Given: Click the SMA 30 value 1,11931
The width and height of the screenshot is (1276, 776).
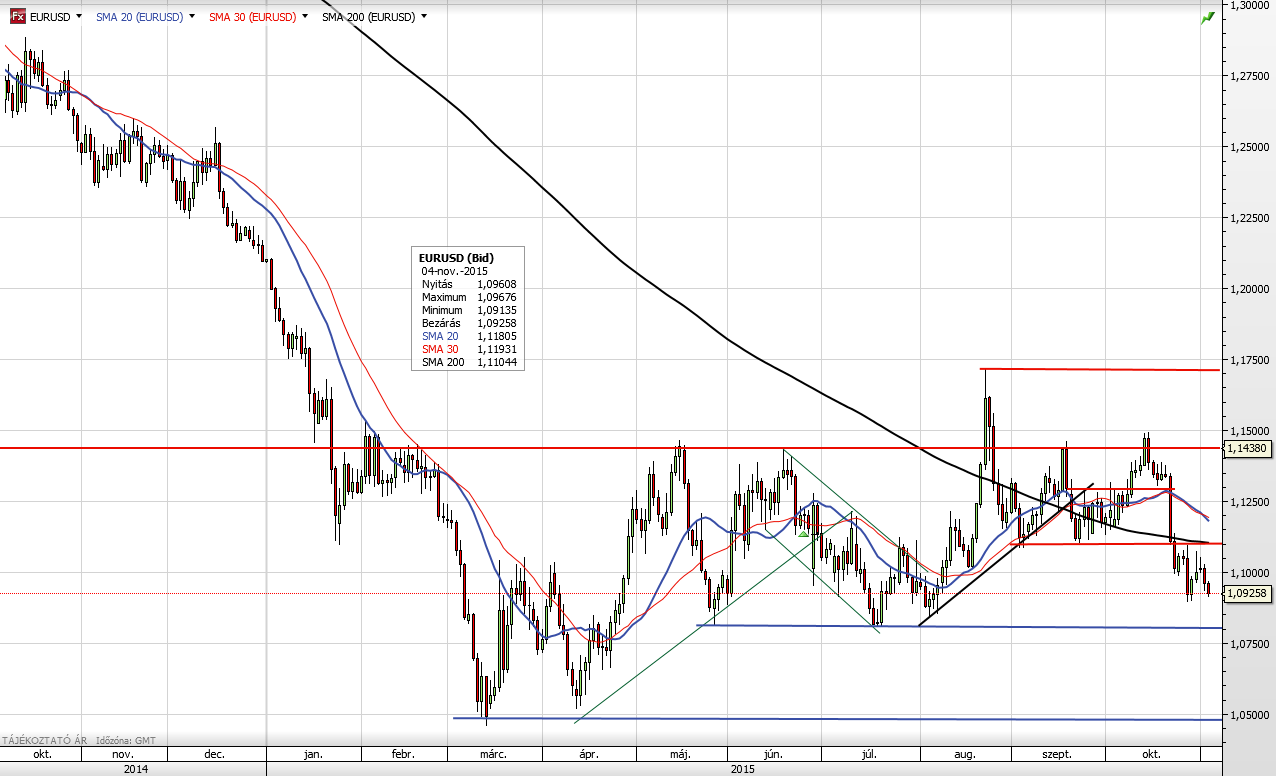Looking at the screenshot, I should pyautogui.click(x=496, y=349).
